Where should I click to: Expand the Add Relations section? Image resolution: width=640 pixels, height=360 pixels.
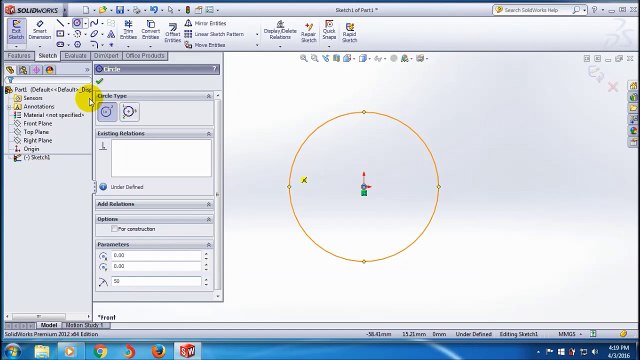(x=209, y=204)
